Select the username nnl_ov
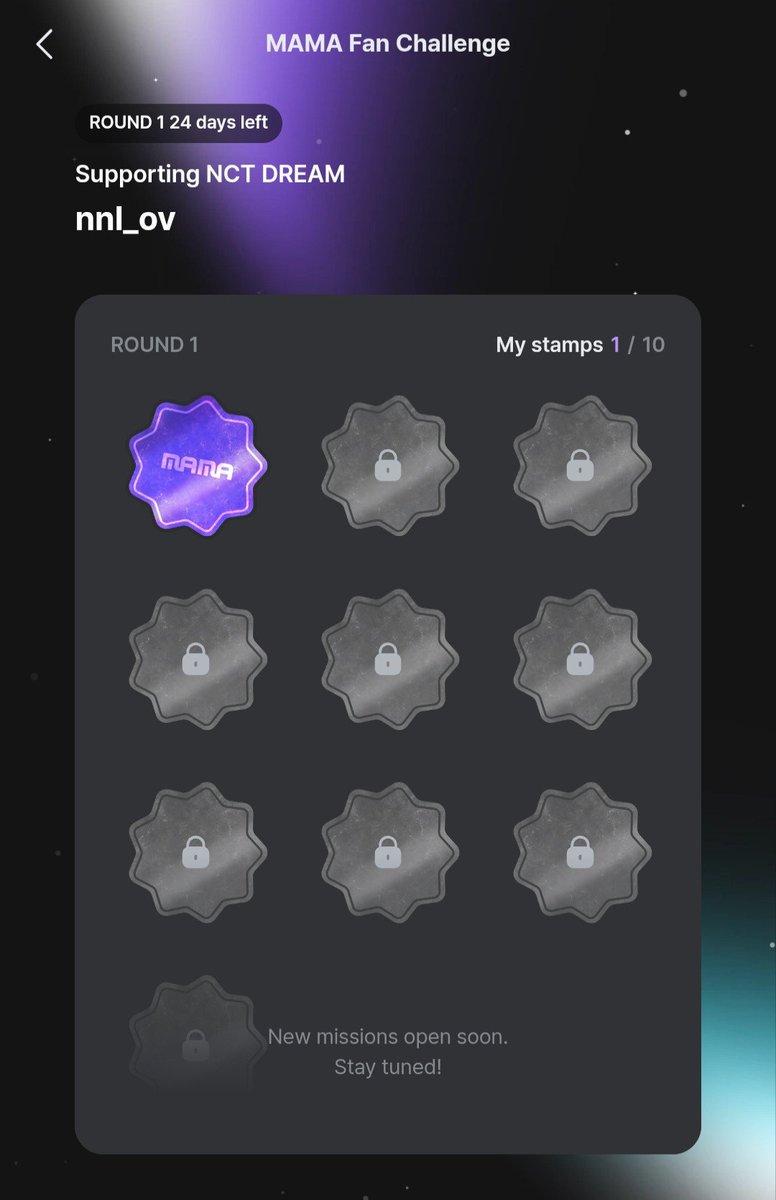The width and height of the screenshot is (776, 1200). coord(126,219)
